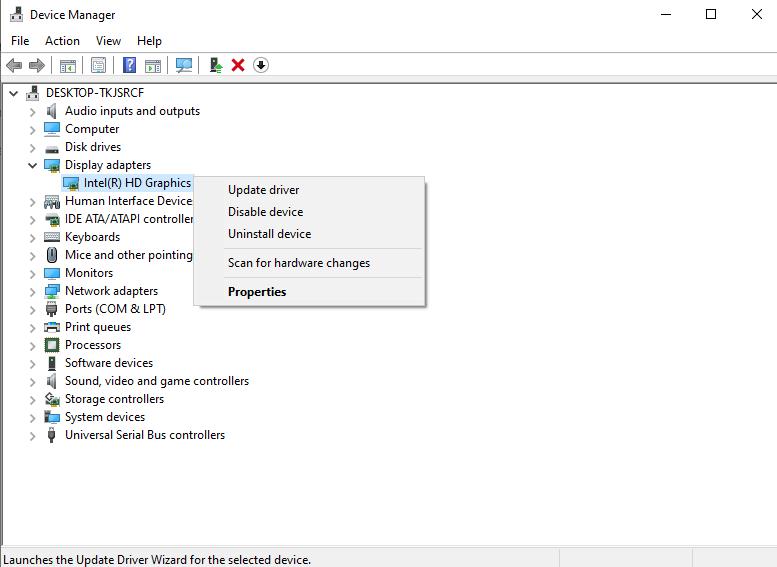Click the IDE ATA/ATAPI controllers icon

tap(52, 219)
